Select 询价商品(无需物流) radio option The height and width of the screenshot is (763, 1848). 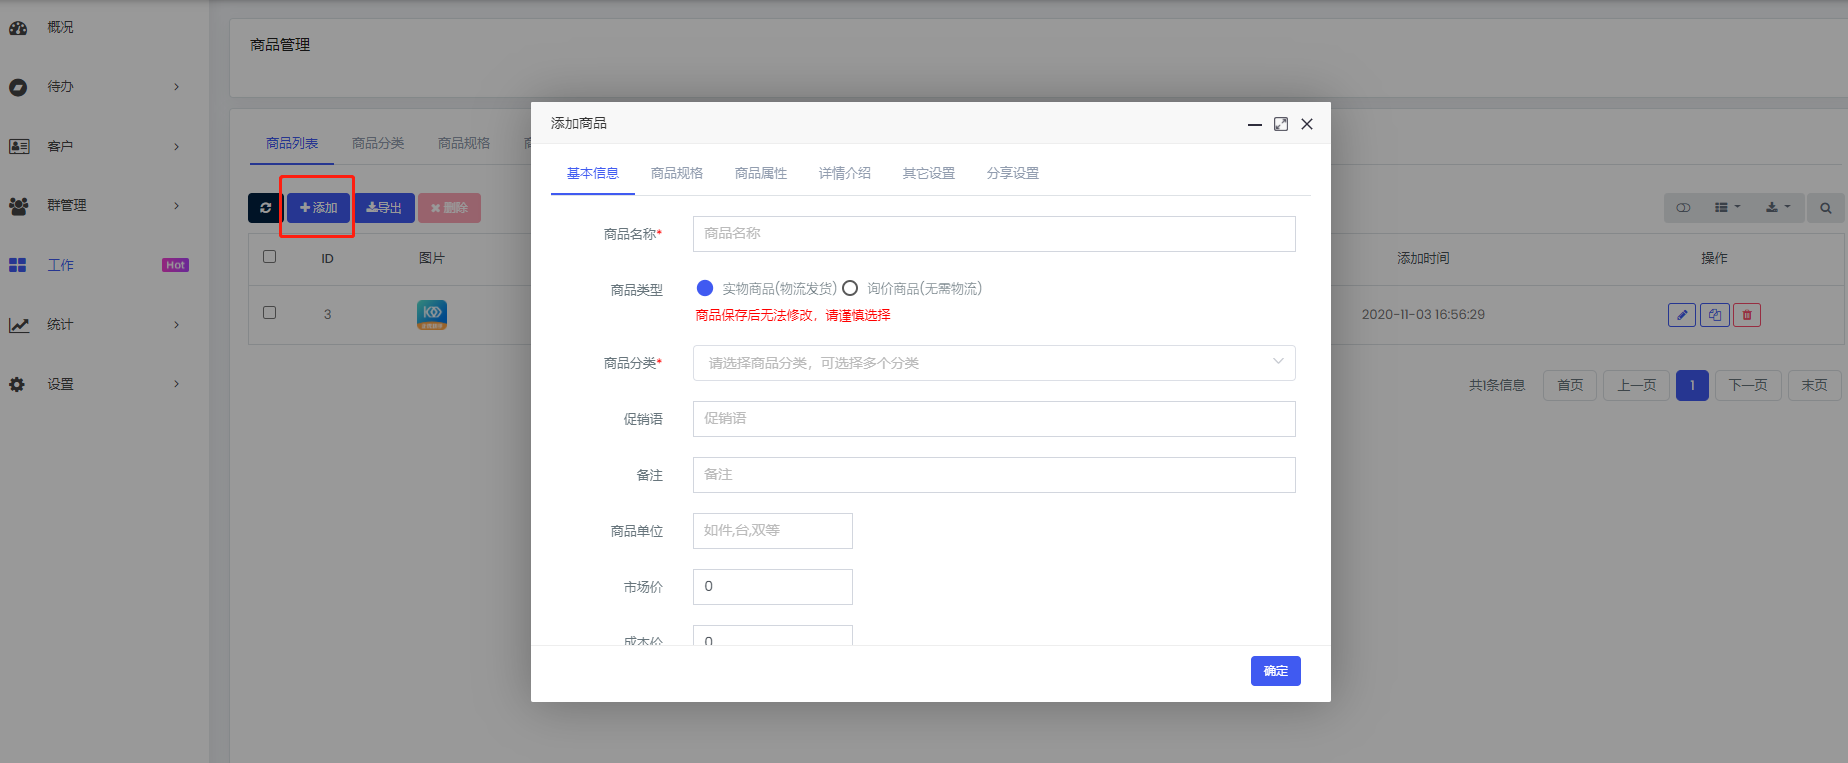click(850, 288)
